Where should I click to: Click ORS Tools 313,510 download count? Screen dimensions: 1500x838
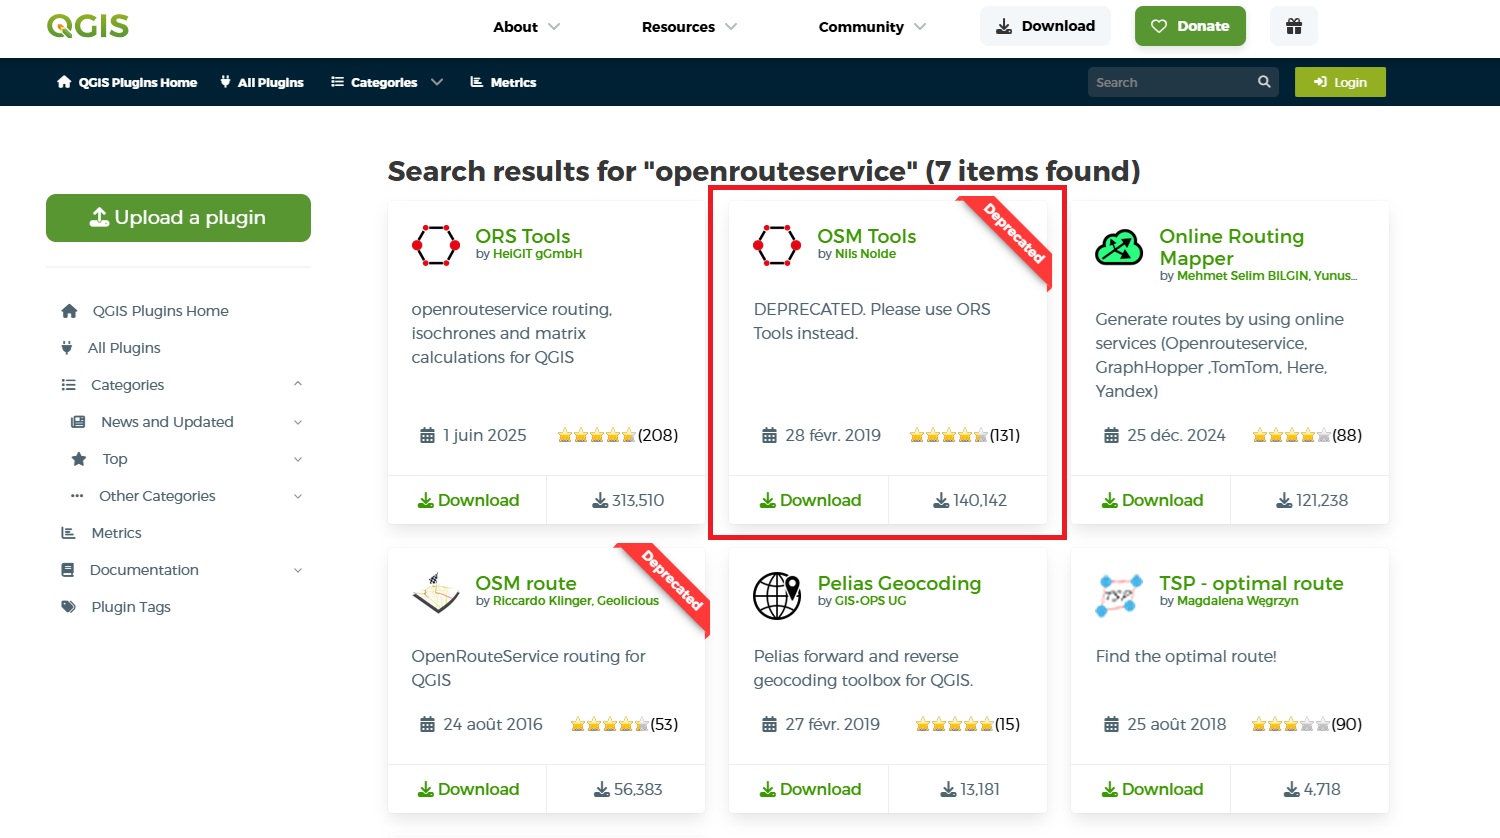[x=628, y=500]
